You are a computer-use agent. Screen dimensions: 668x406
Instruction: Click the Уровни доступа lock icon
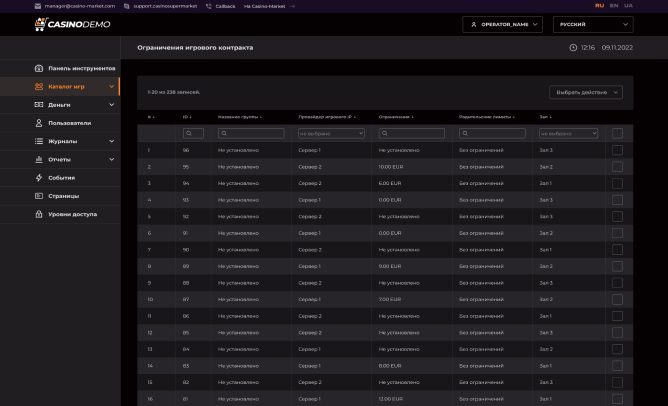(38, 213)
